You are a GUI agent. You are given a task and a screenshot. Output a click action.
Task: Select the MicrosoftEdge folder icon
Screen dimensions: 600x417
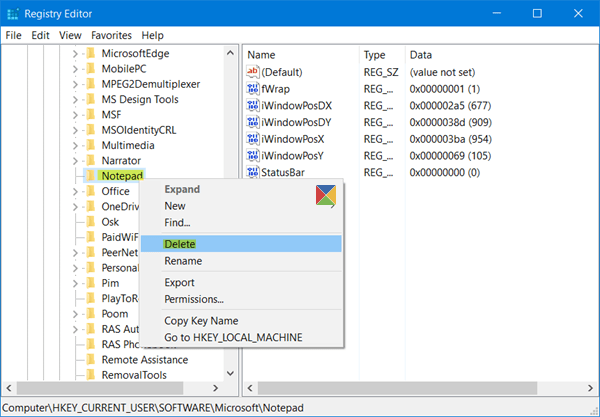tap(91, 53)
